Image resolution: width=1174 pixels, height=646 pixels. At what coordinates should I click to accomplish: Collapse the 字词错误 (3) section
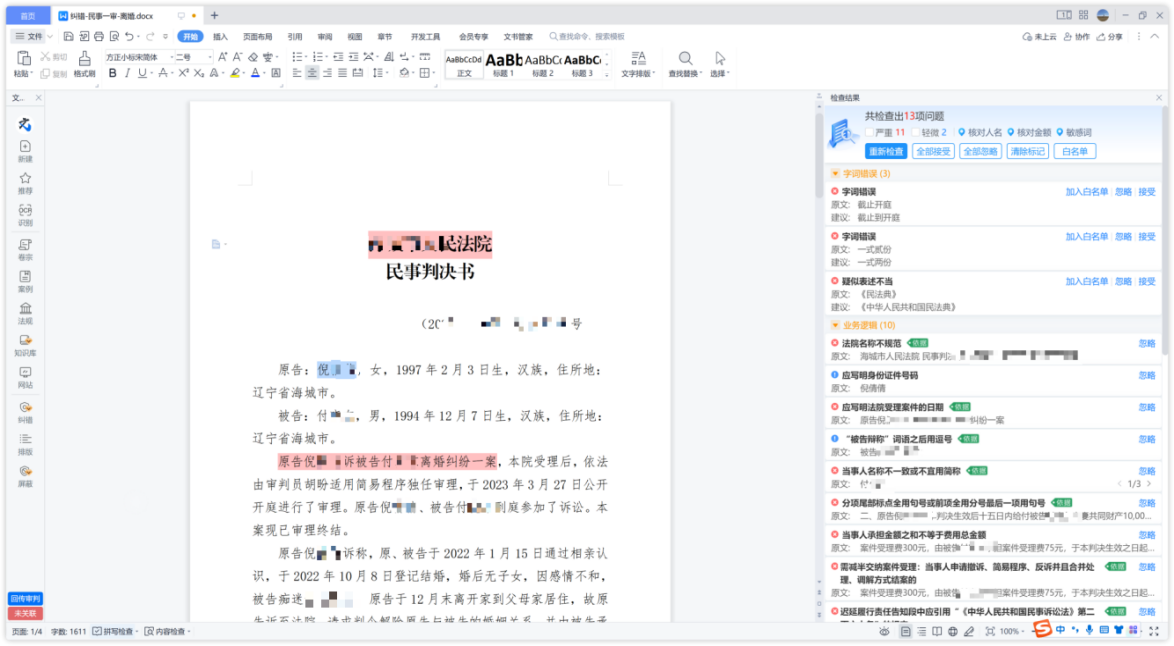(x=835, y=174)
